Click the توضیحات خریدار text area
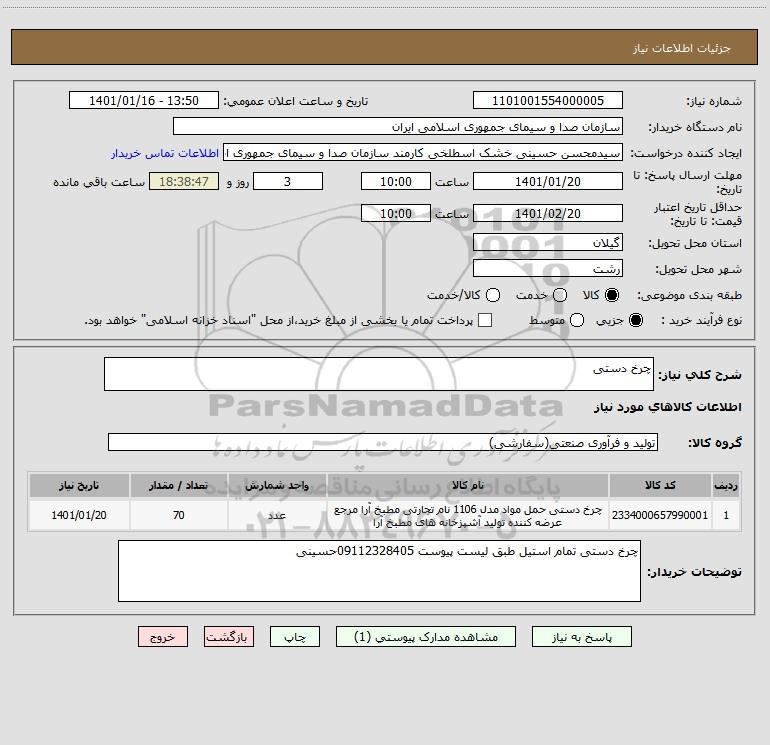The width and height of the screenshot is (770, 745). pyautogui.click(x=379, y=571)
